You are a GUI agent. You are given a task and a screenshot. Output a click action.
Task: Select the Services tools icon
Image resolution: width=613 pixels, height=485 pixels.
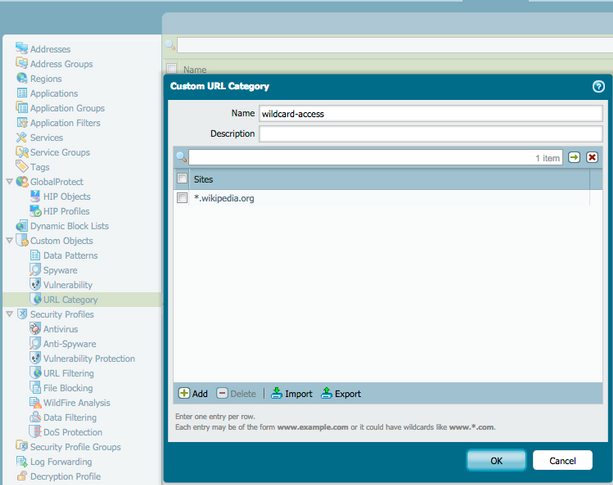click(x=22, y=137)
